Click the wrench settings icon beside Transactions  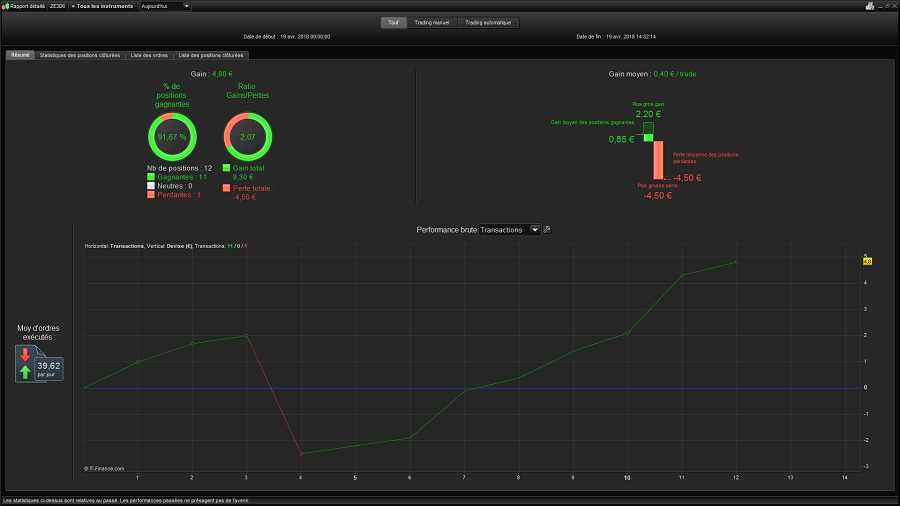click(547, 229)
